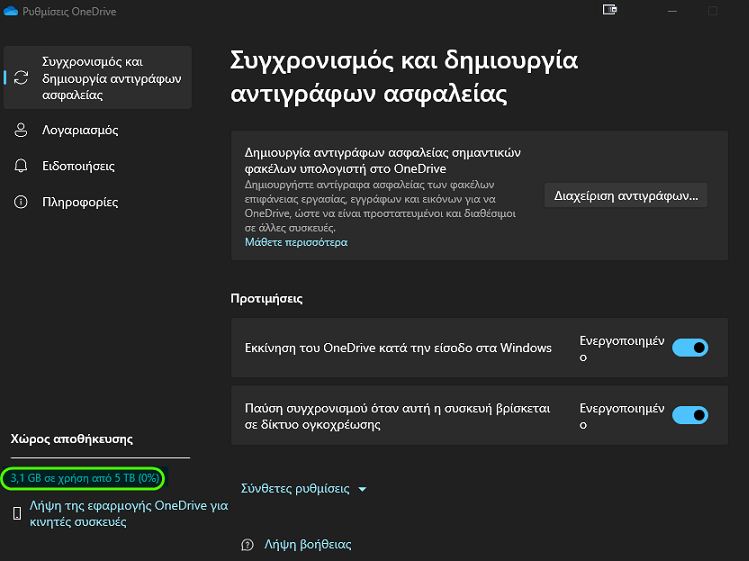This screenshot has height=561, width=749.
Task: Click the sync arrows icon in sidebar
Action: tap(21, 77)
